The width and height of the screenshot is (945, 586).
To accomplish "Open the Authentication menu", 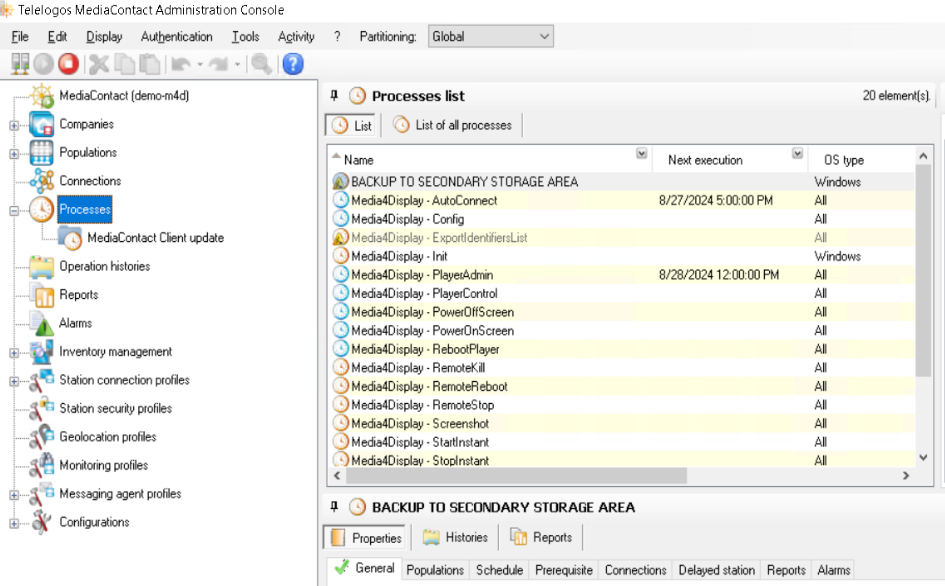I will tap(177, 37).
